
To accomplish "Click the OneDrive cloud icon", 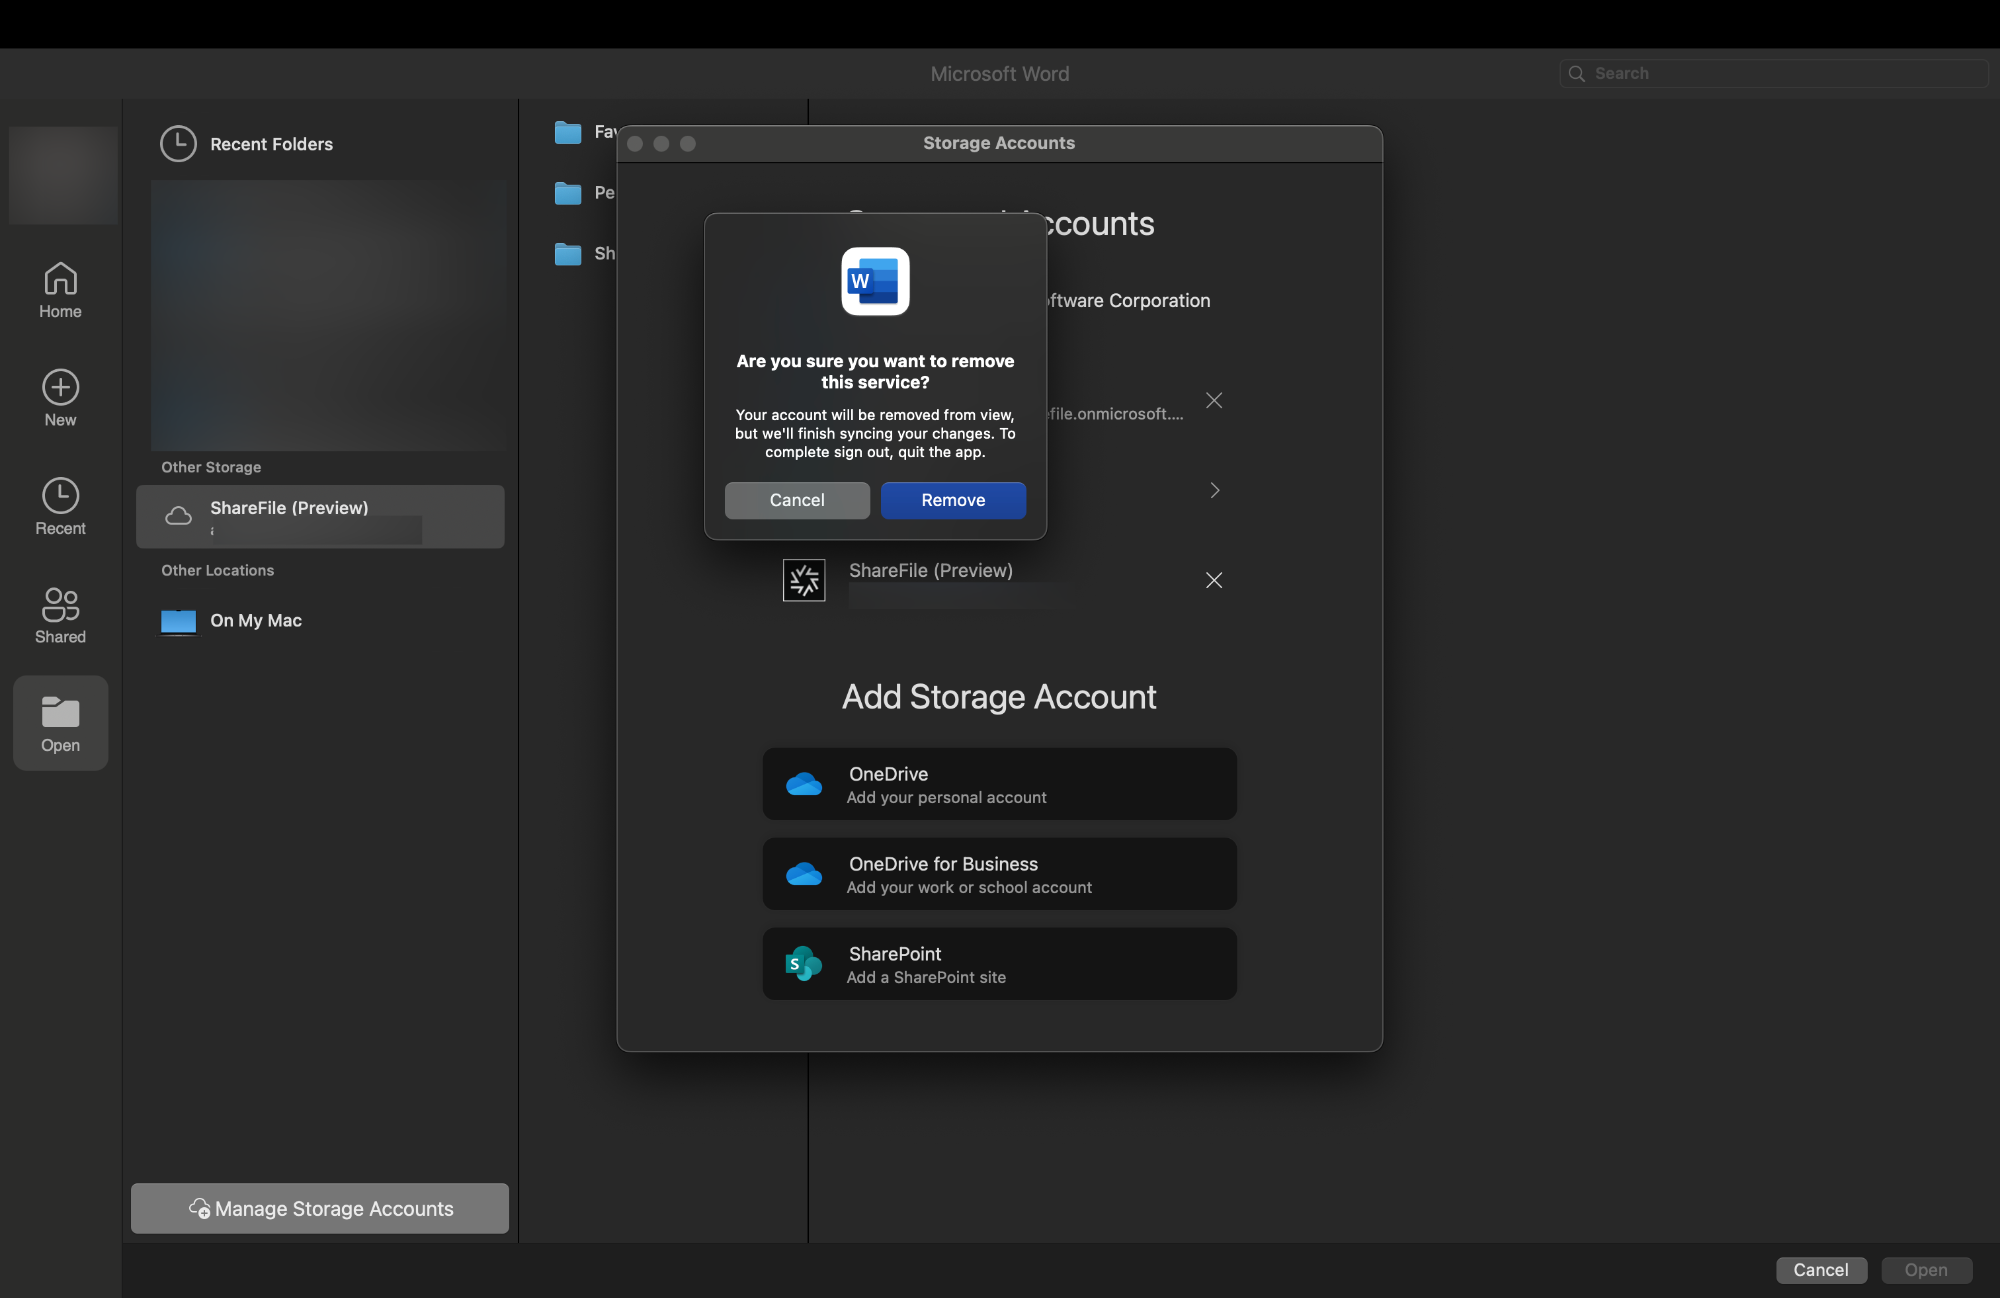I will [804, 784].
